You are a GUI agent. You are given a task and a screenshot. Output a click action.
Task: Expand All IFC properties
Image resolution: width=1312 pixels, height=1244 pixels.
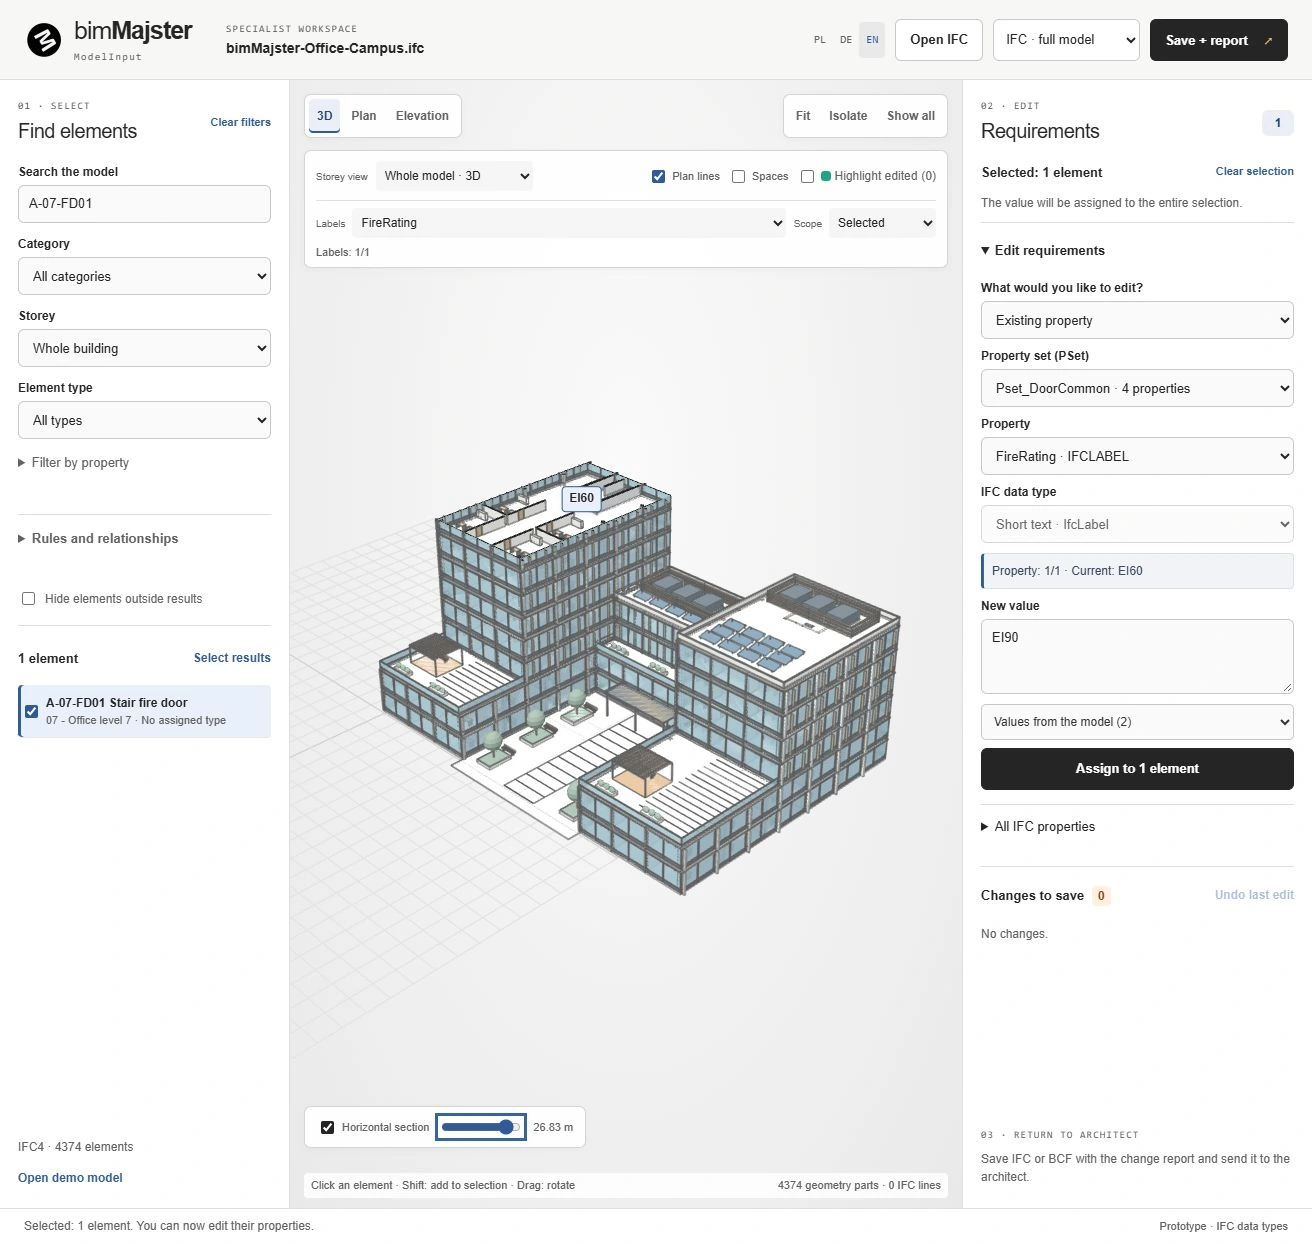tap(1038, 827)
